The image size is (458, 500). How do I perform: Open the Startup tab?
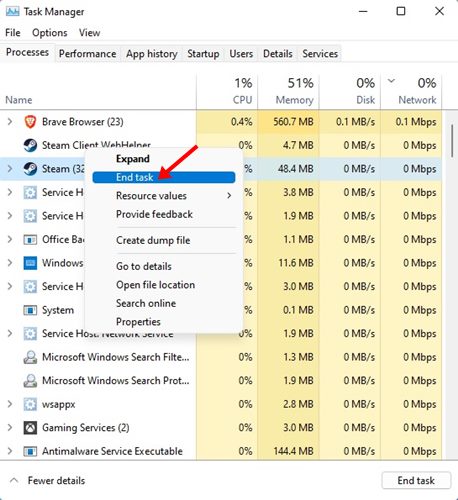(203, 54)
